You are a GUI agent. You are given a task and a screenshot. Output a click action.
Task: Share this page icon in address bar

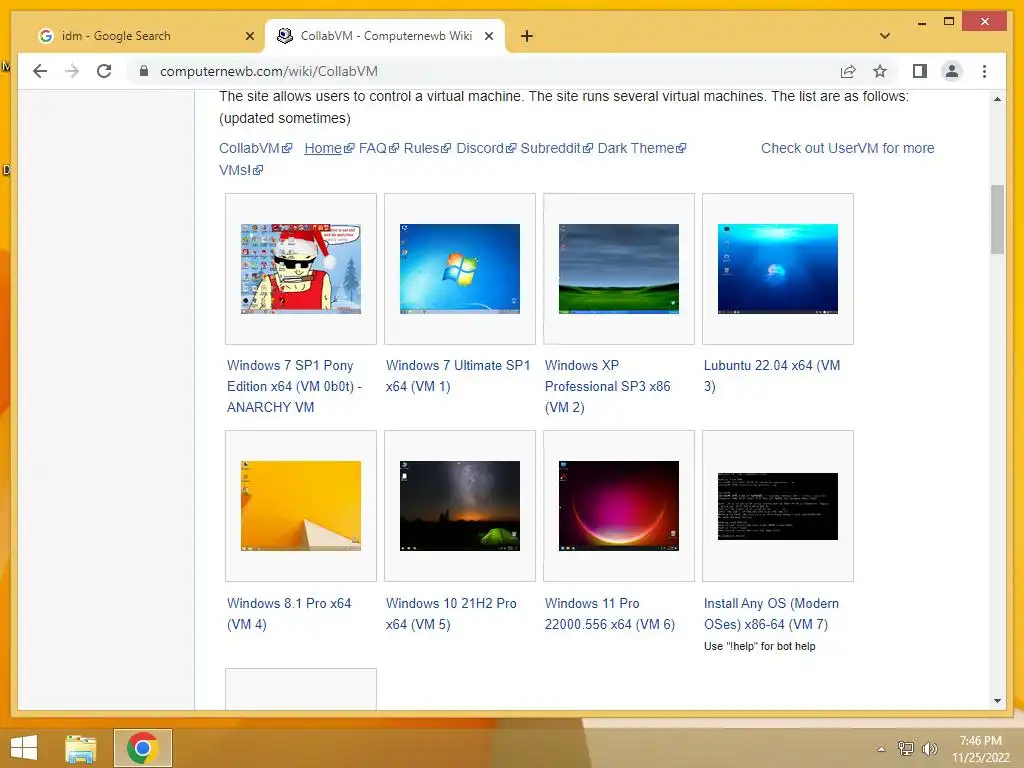(x=848, y=71)
